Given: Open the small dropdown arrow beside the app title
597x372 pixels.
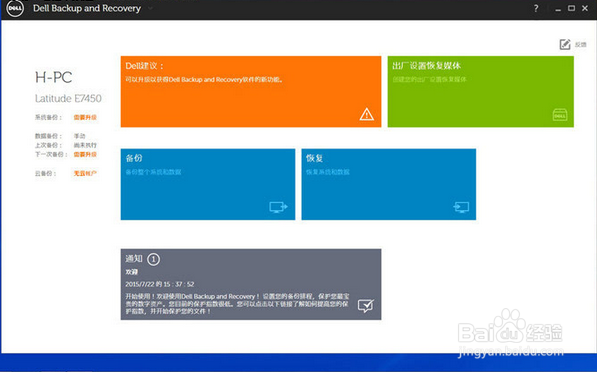Looking at the screenshot, I should pyautogui.click(x=150, y=8).
